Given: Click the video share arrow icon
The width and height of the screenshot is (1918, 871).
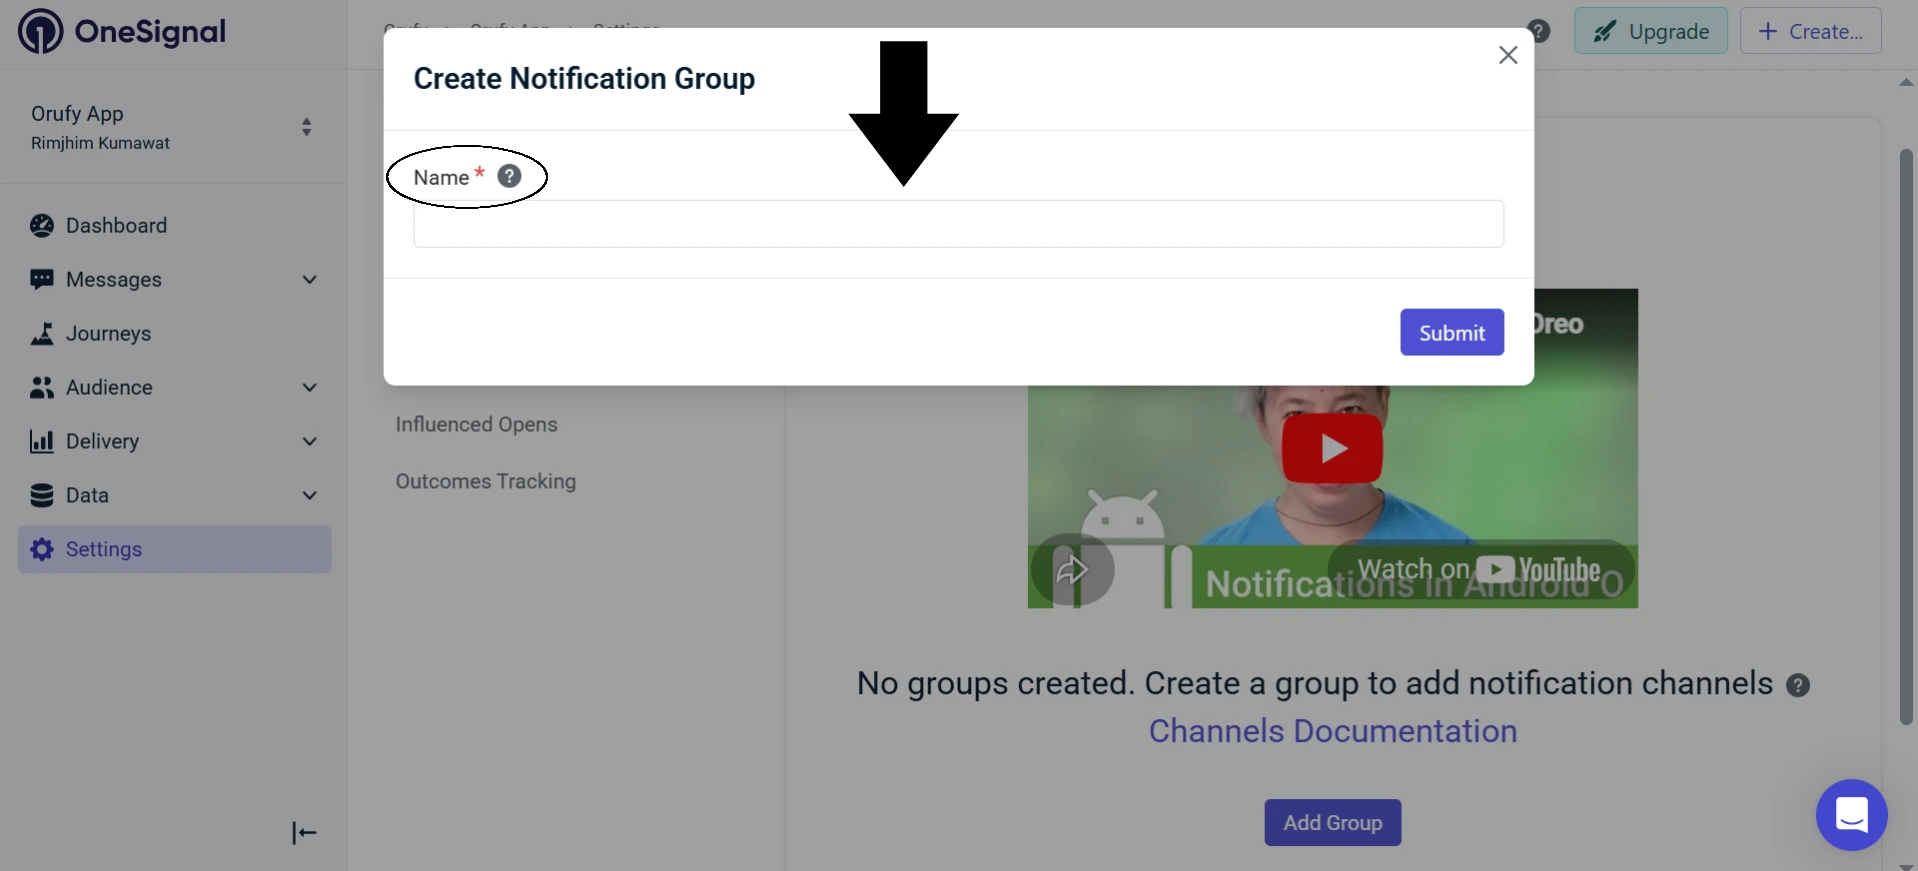Looking at the screenshot, I should point(1072,570).
